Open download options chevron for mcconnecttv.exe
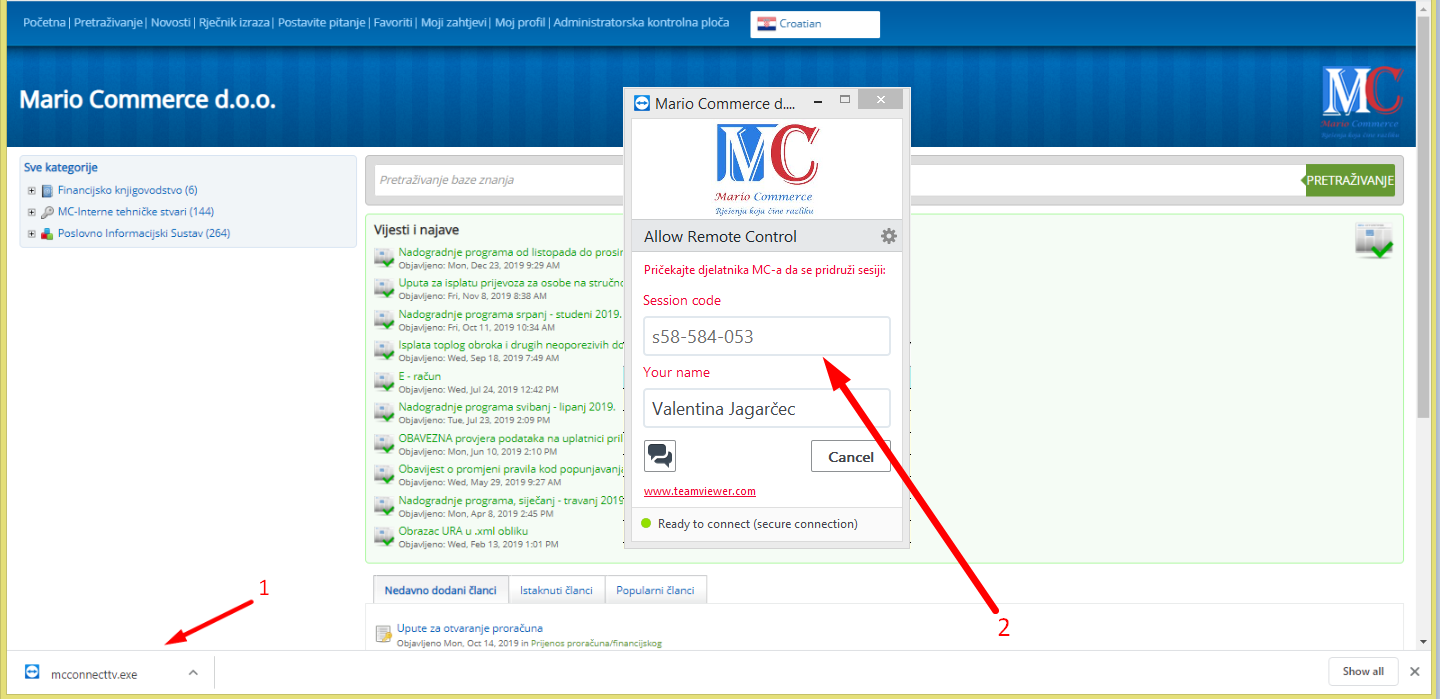The width and height of the screenshot is (1440, 699). click(193, 673)
